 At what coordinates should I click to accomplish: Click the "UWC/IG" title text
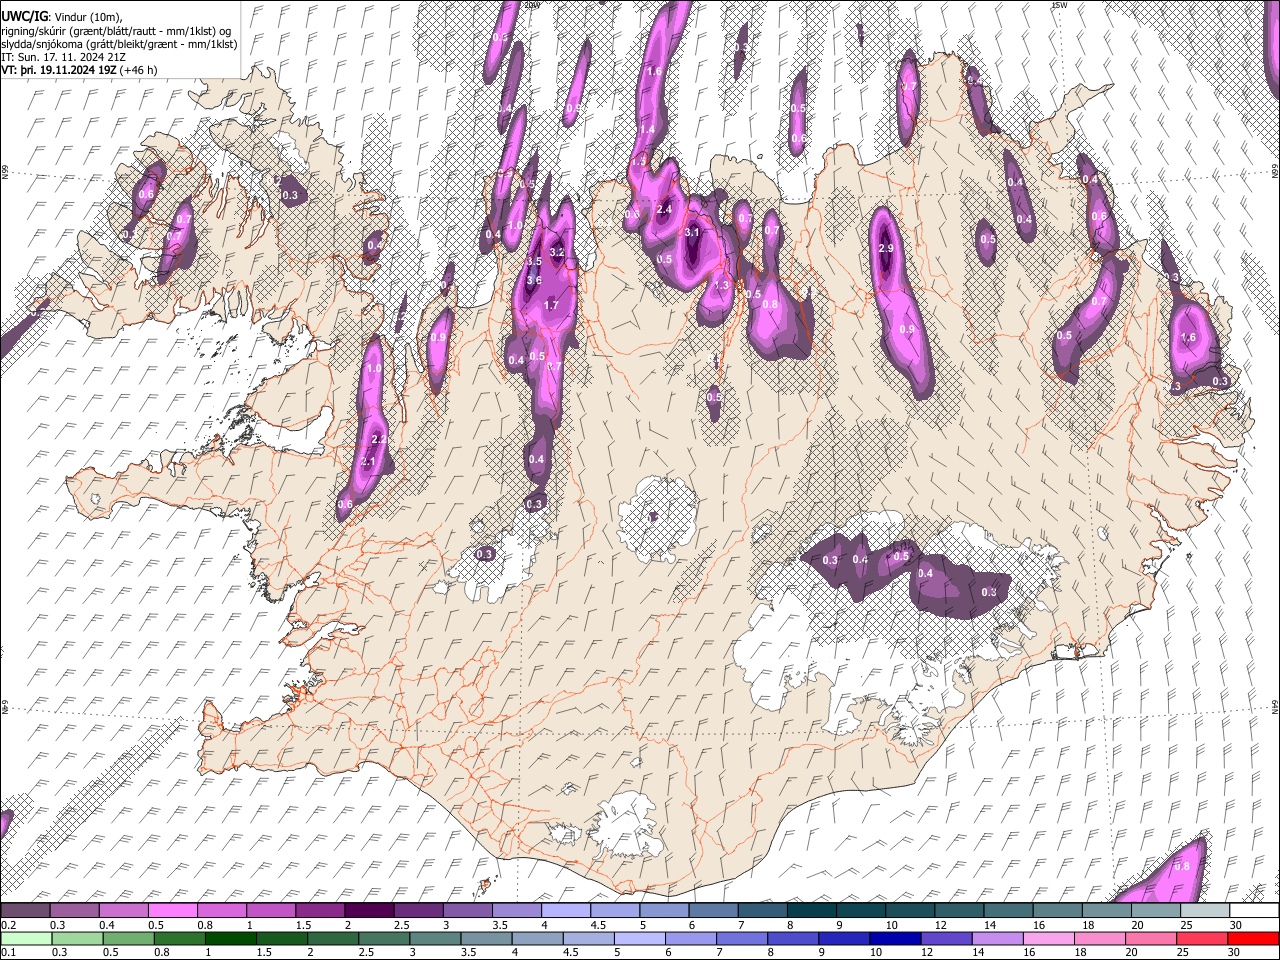tap(24, 16)
